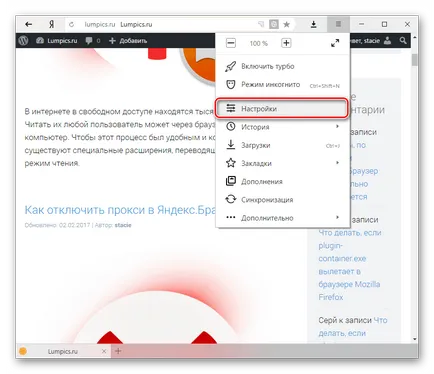
Task: Open the comments bubble in the admin bar
Action: click(93, 41)
